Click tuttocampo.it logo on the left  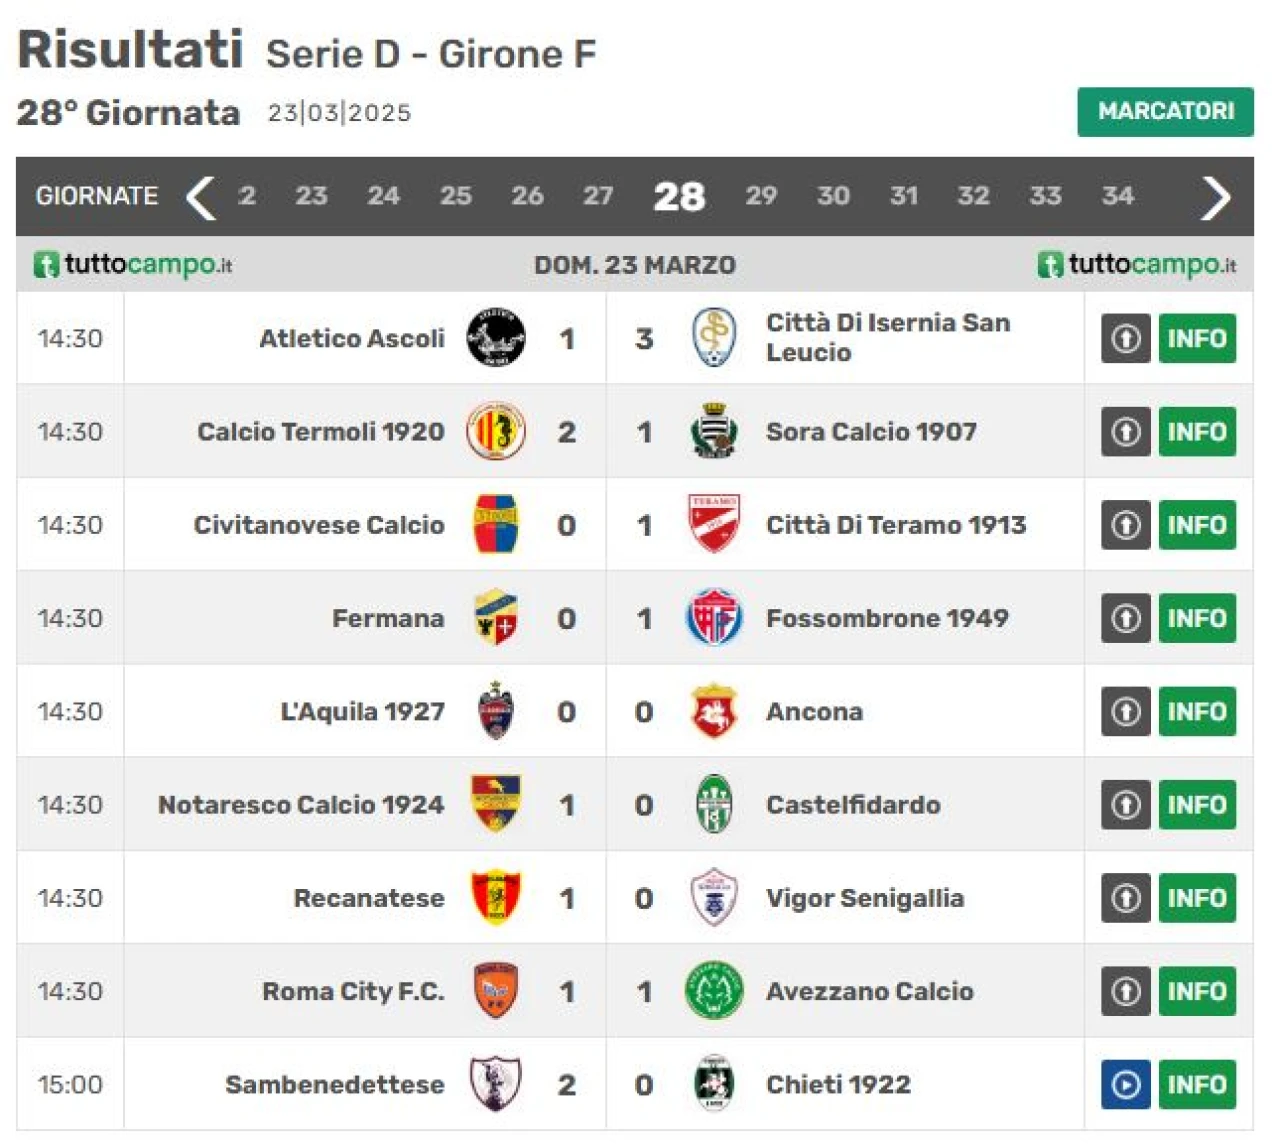pyautogui.click(x=133, y=265)
